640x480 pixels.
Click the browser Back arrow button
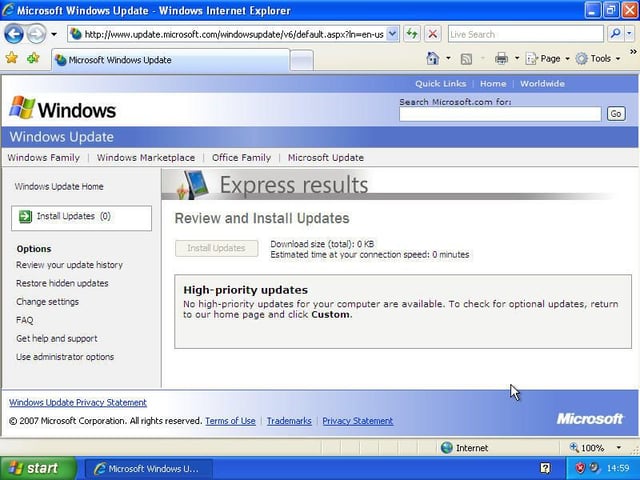(x=13, y=34)
